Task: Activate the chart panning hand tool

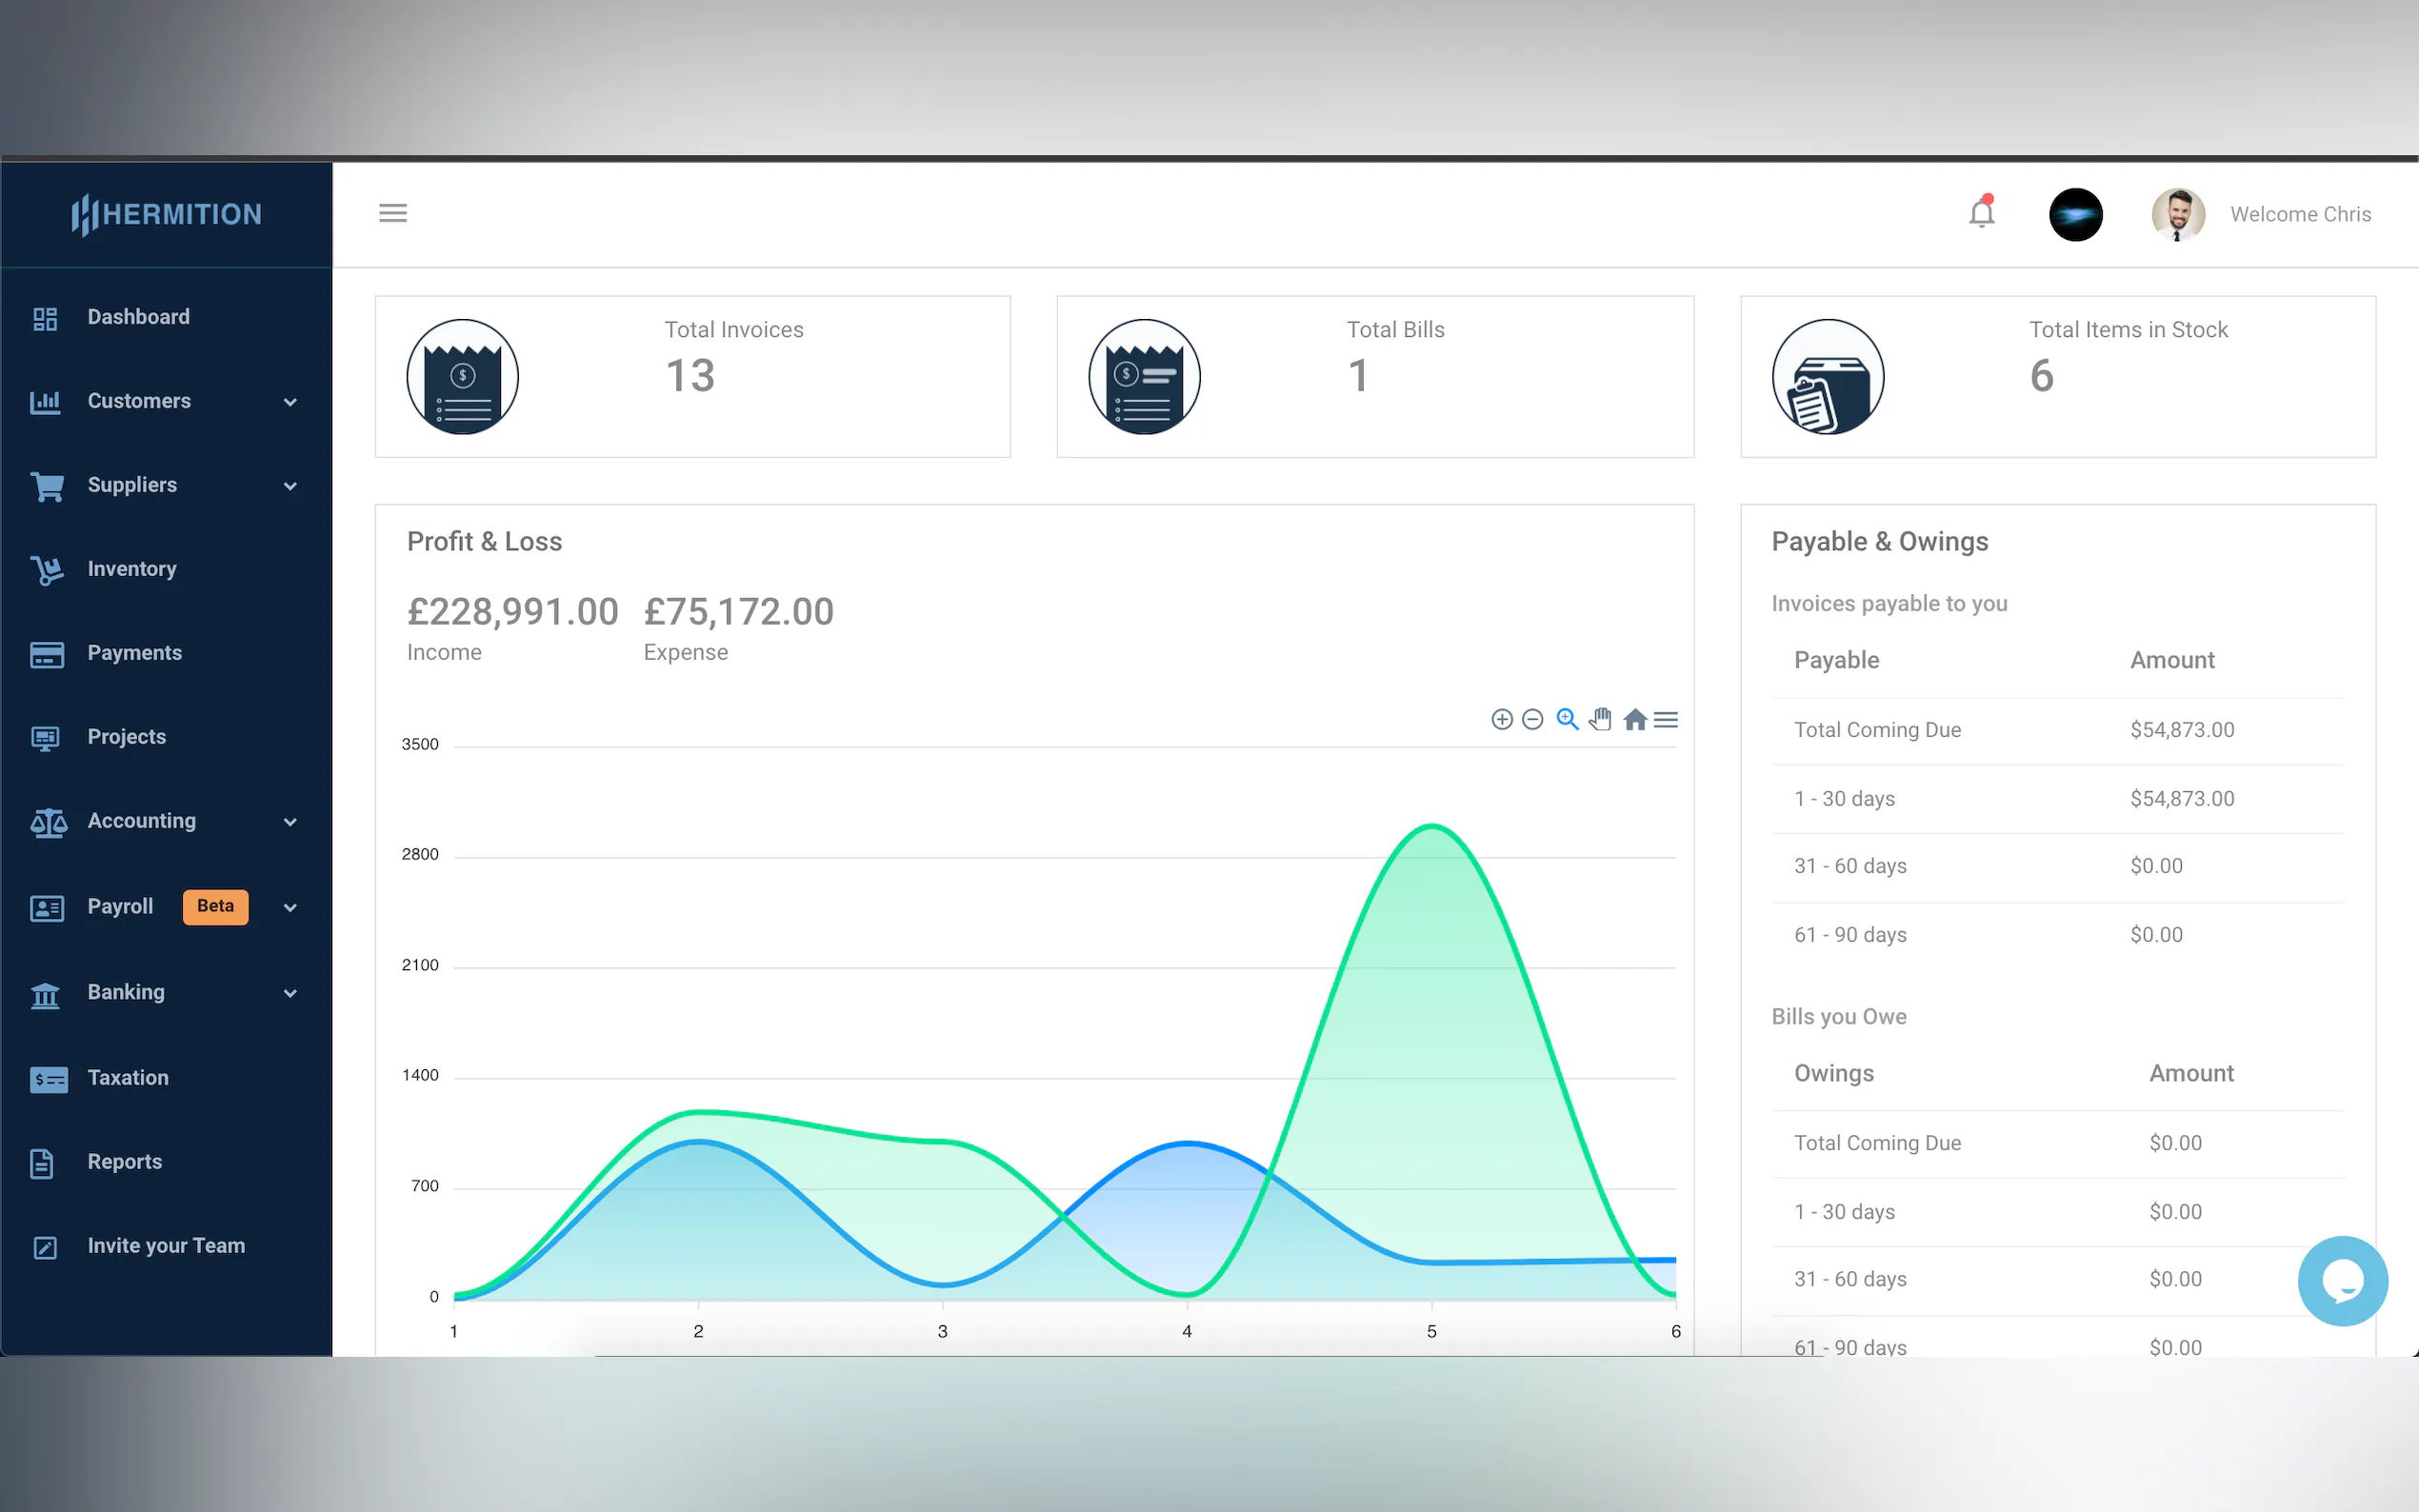Action: tap(1601, 720)
